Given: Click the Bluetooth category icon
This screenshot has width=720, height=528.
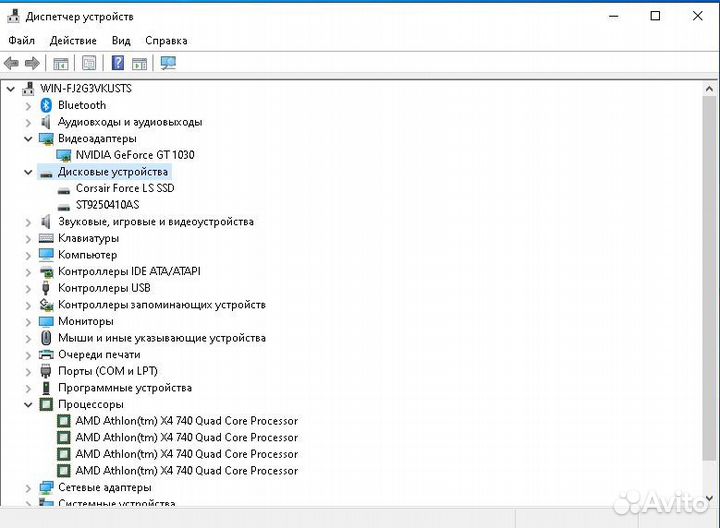Looking at the screenshot, I should point(46,105).
